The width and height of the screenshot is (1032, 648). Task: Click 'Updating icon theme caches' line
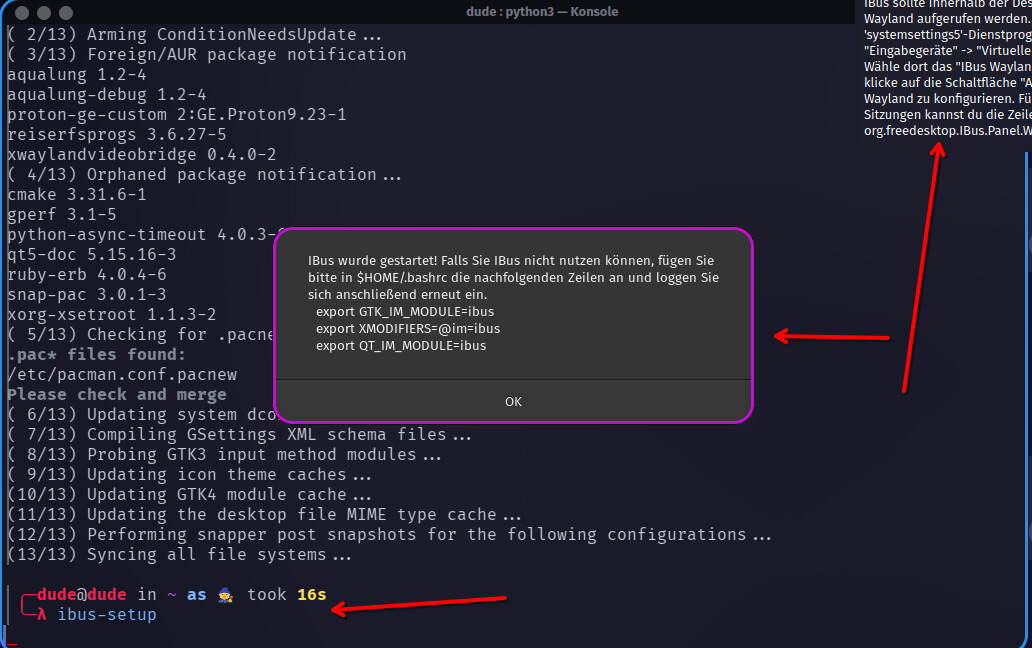tap(190, 474)
